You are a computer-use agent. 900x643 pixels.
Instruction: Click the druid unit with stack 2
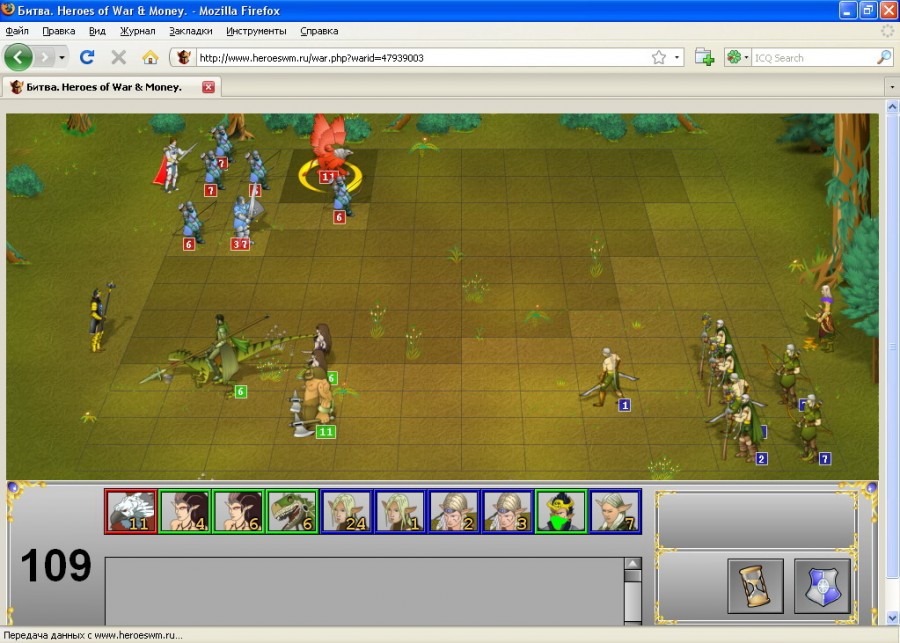(x=745, y=428)
